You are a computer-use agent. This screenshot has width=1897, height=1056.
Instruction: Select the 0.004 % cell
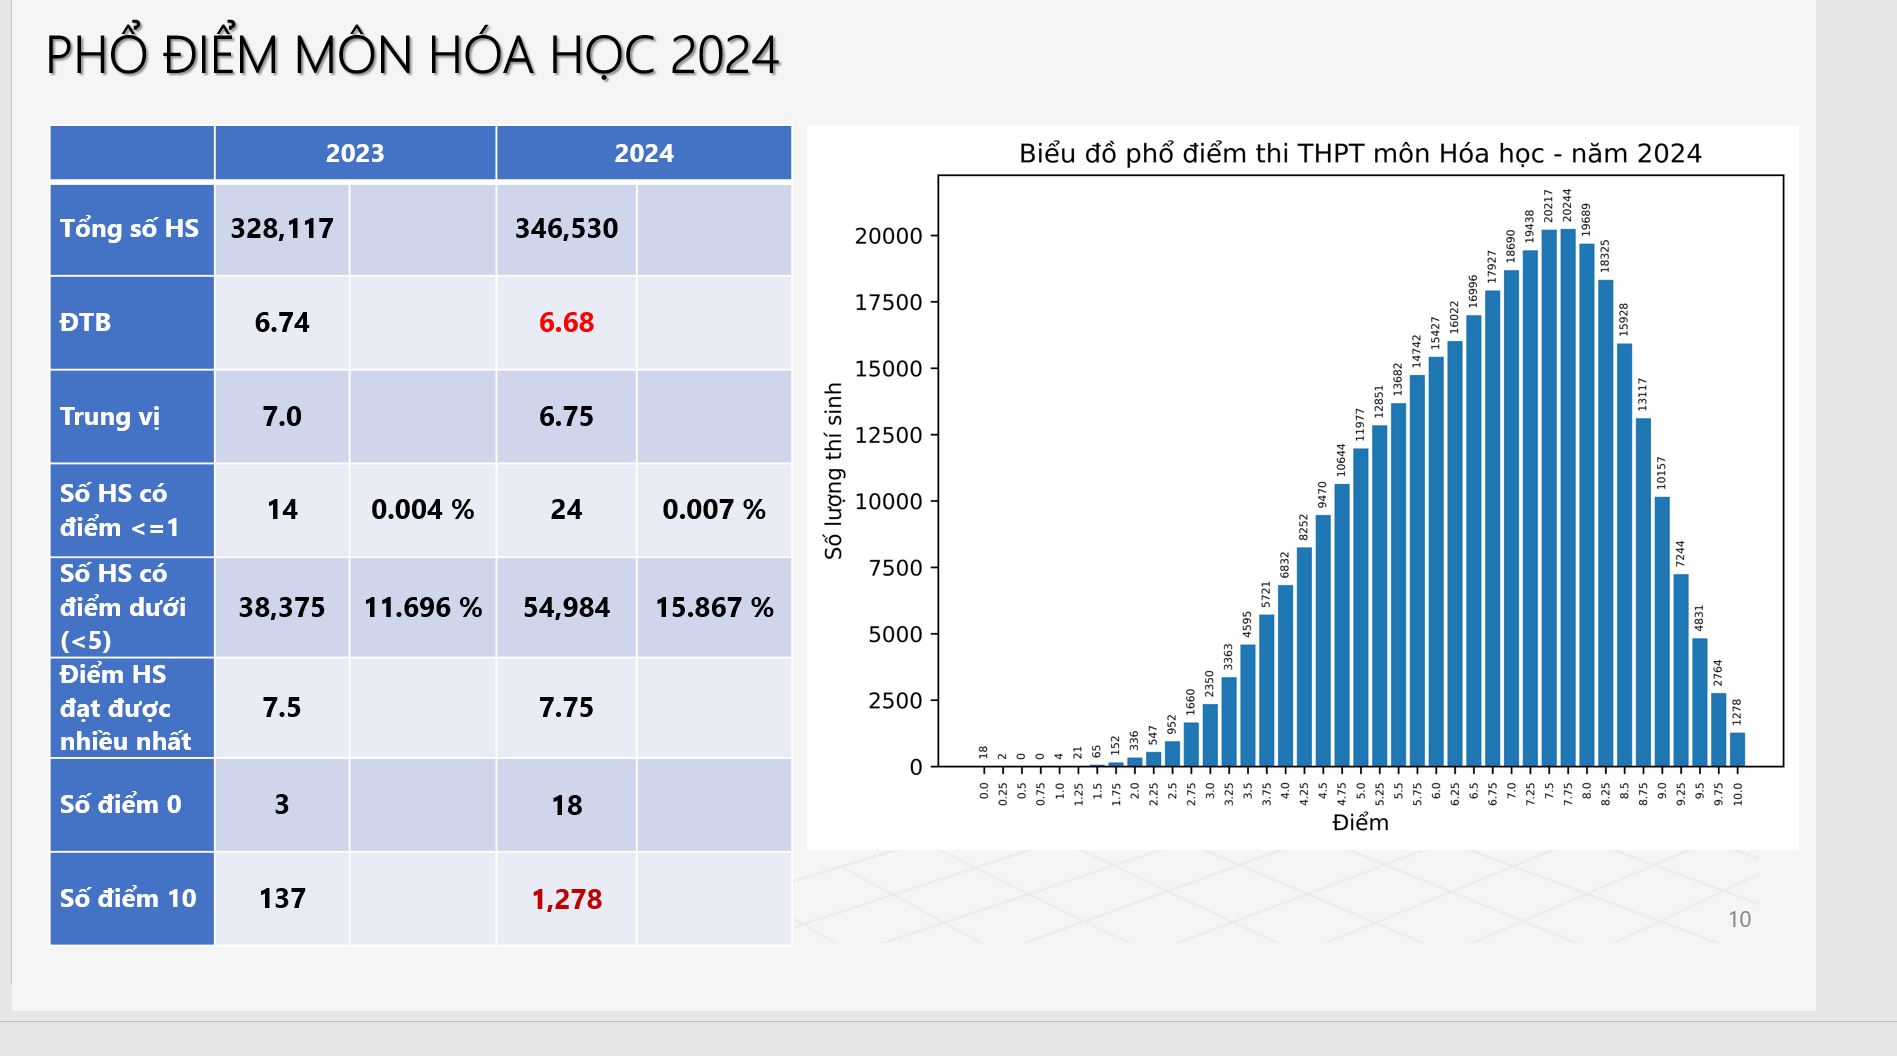pyautogui.click(x=423, y=510)
